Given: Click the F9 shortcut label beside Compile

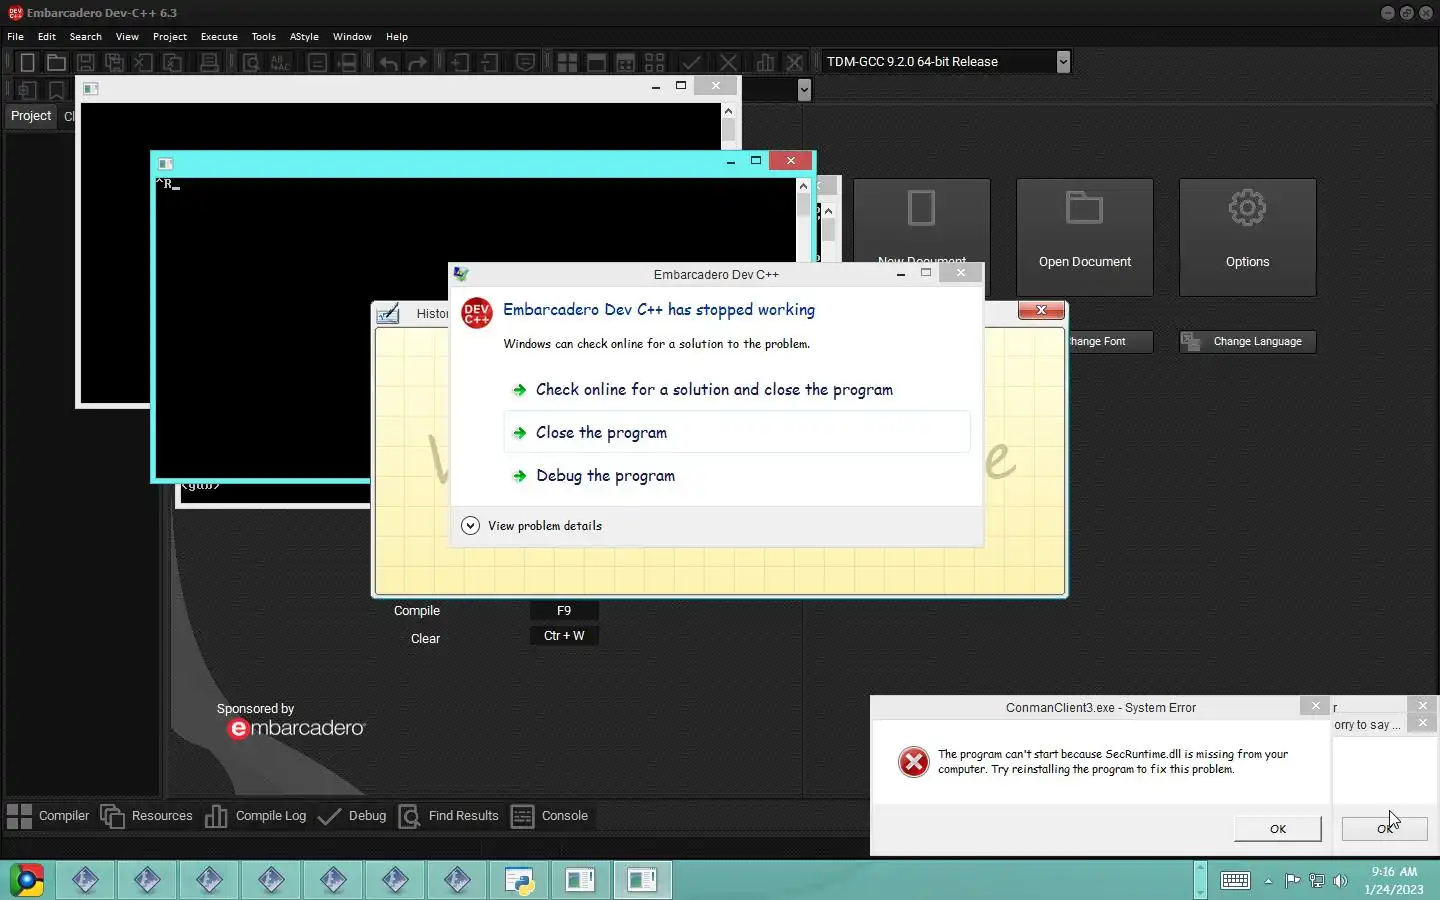Looking at the screenshot, I should tap(564, 611).
